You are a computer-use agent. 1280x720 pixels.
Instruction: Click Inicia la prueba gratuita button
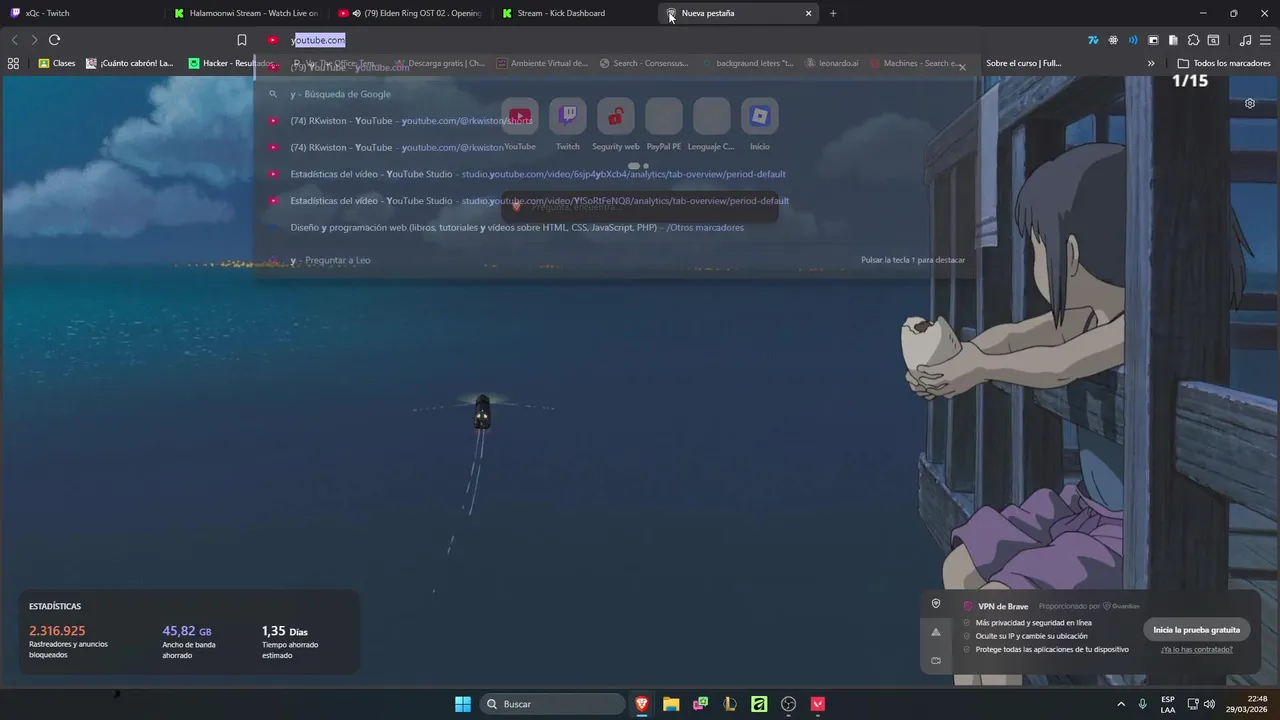tap(1196, 630)
